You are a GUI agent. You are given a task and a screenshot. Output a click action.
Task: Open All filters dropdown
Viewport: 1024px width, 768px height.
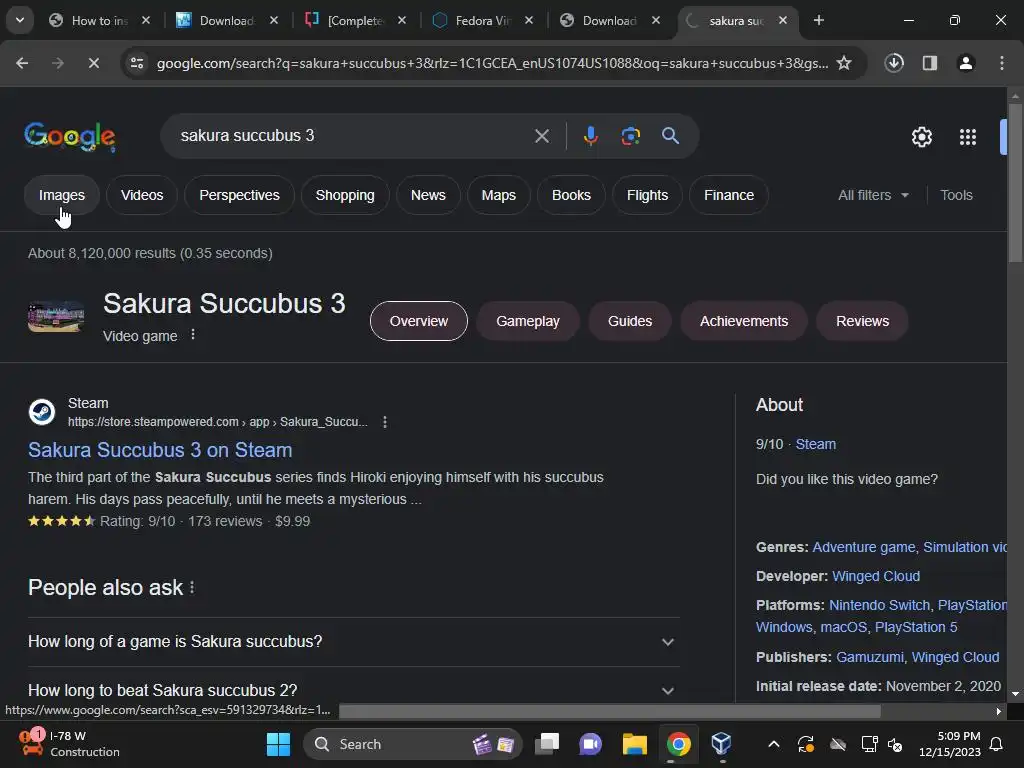coord(873,195)
